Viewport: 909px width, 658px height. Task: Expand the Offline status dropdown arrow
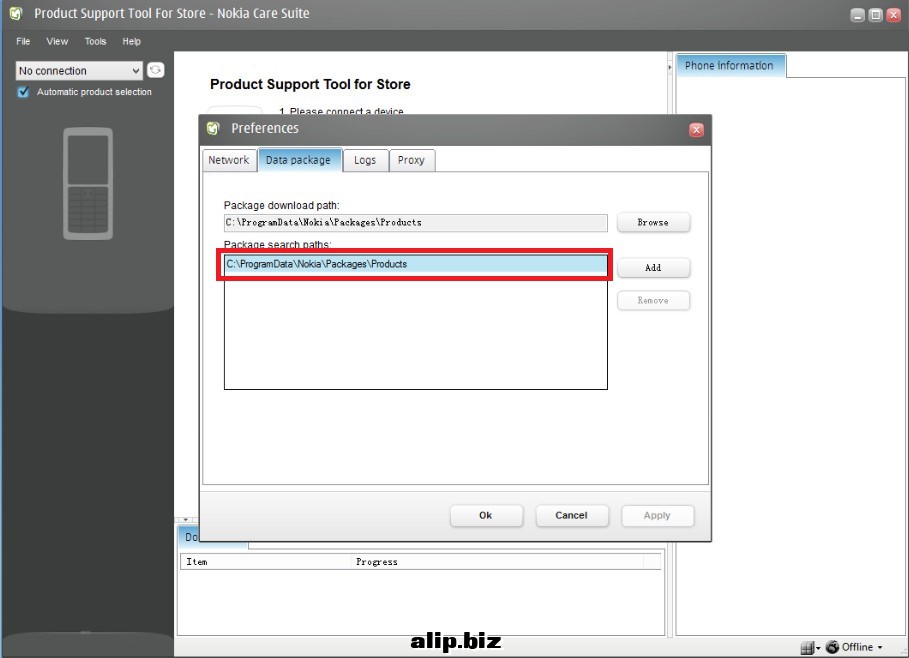[880, 647]
